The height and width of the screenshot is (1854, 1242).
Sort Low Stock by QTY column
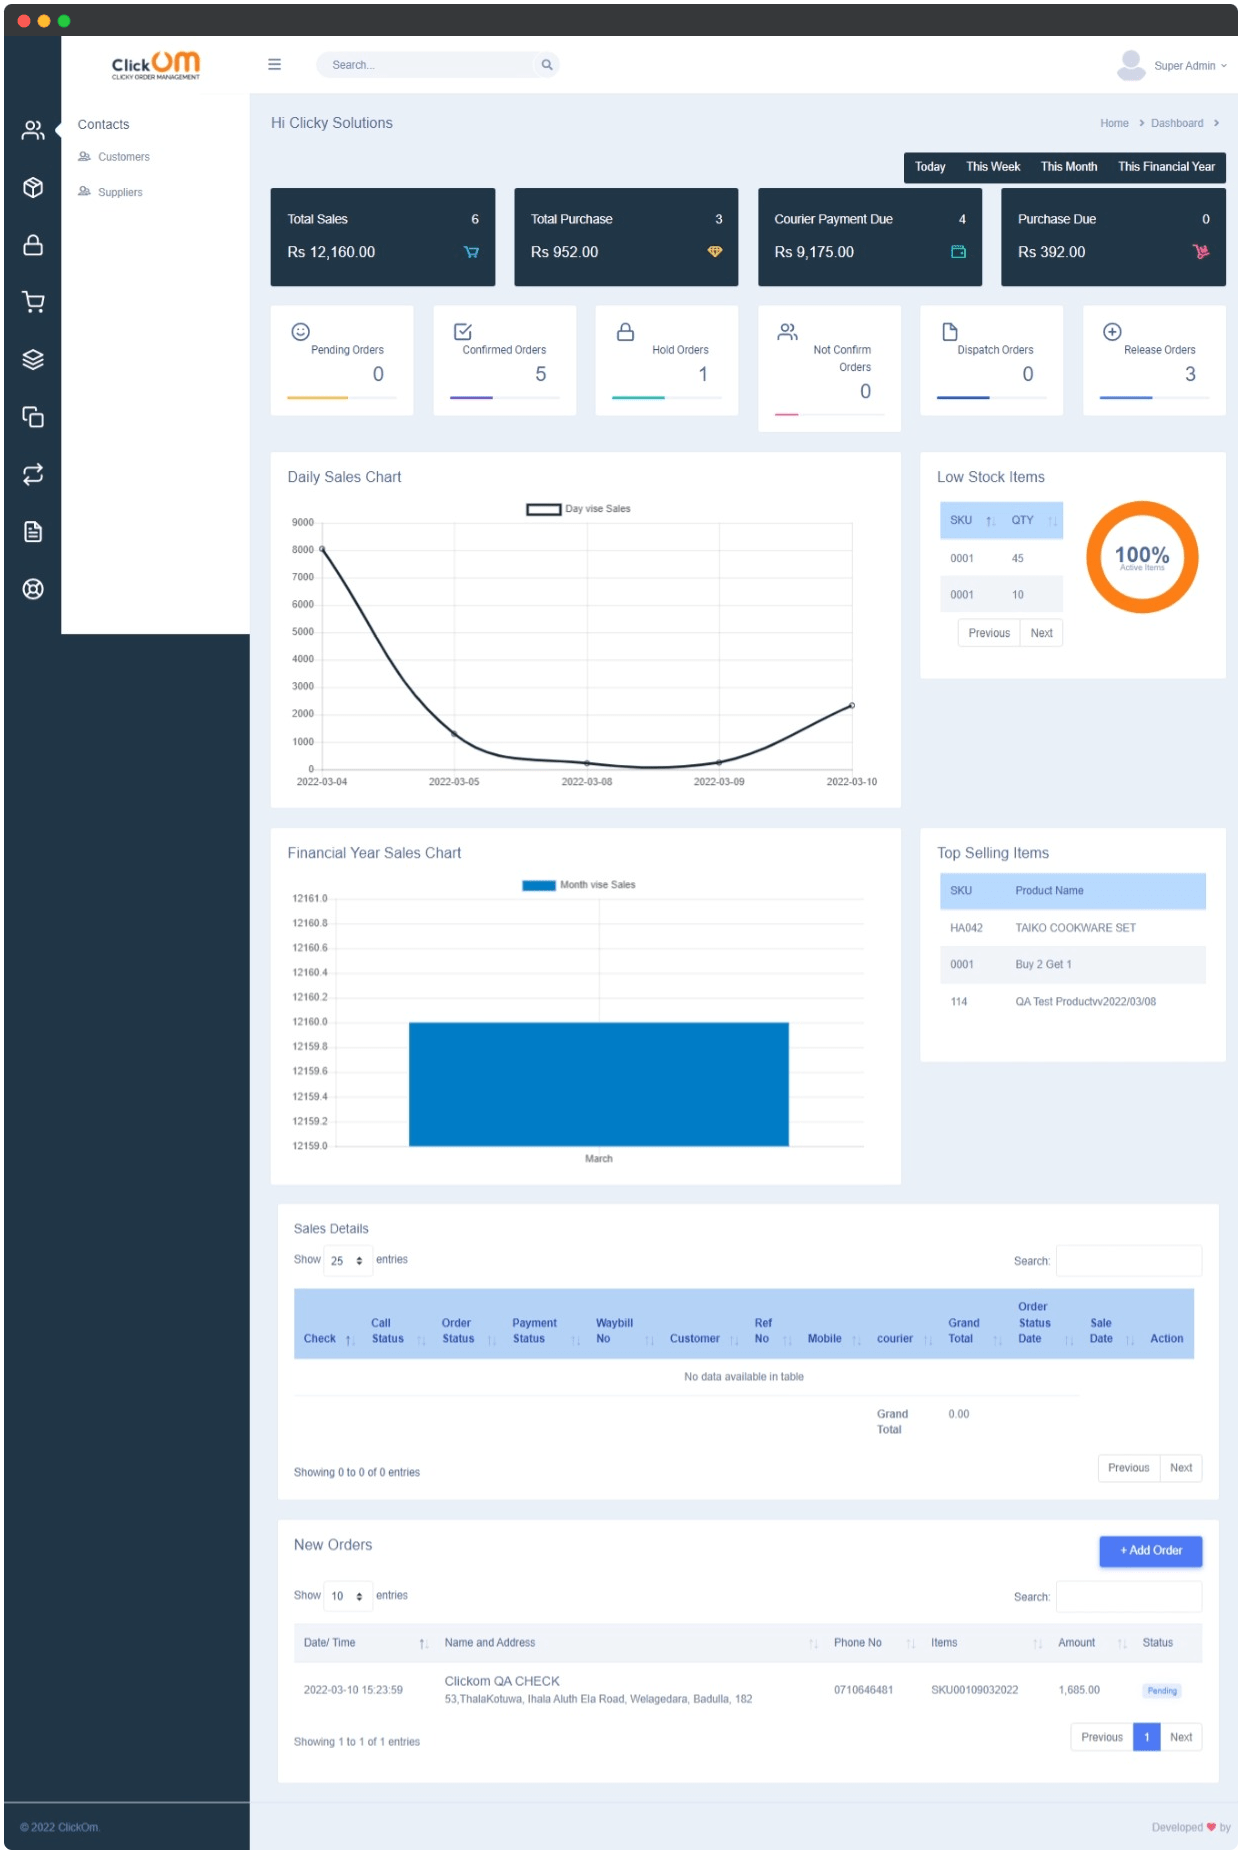(x=1033, y=521)
